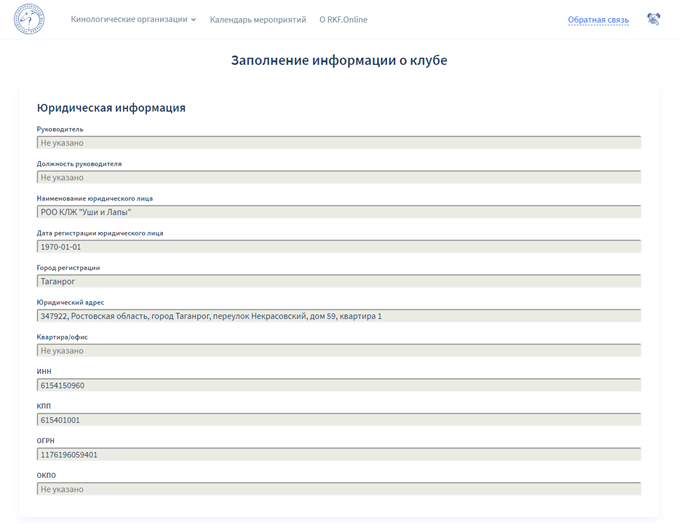
Task: Select the field containing РОО КЛЖ "Уши и Лапы"
Action: pyautogui.click(x=338, y=212)
